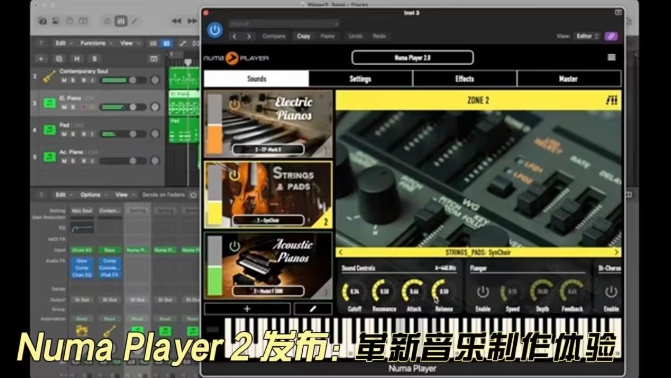Viewport: 671px width, 378px height.
Task: Adjust the Cutoff knob in Sound Controls
Action: pos(354,292)
